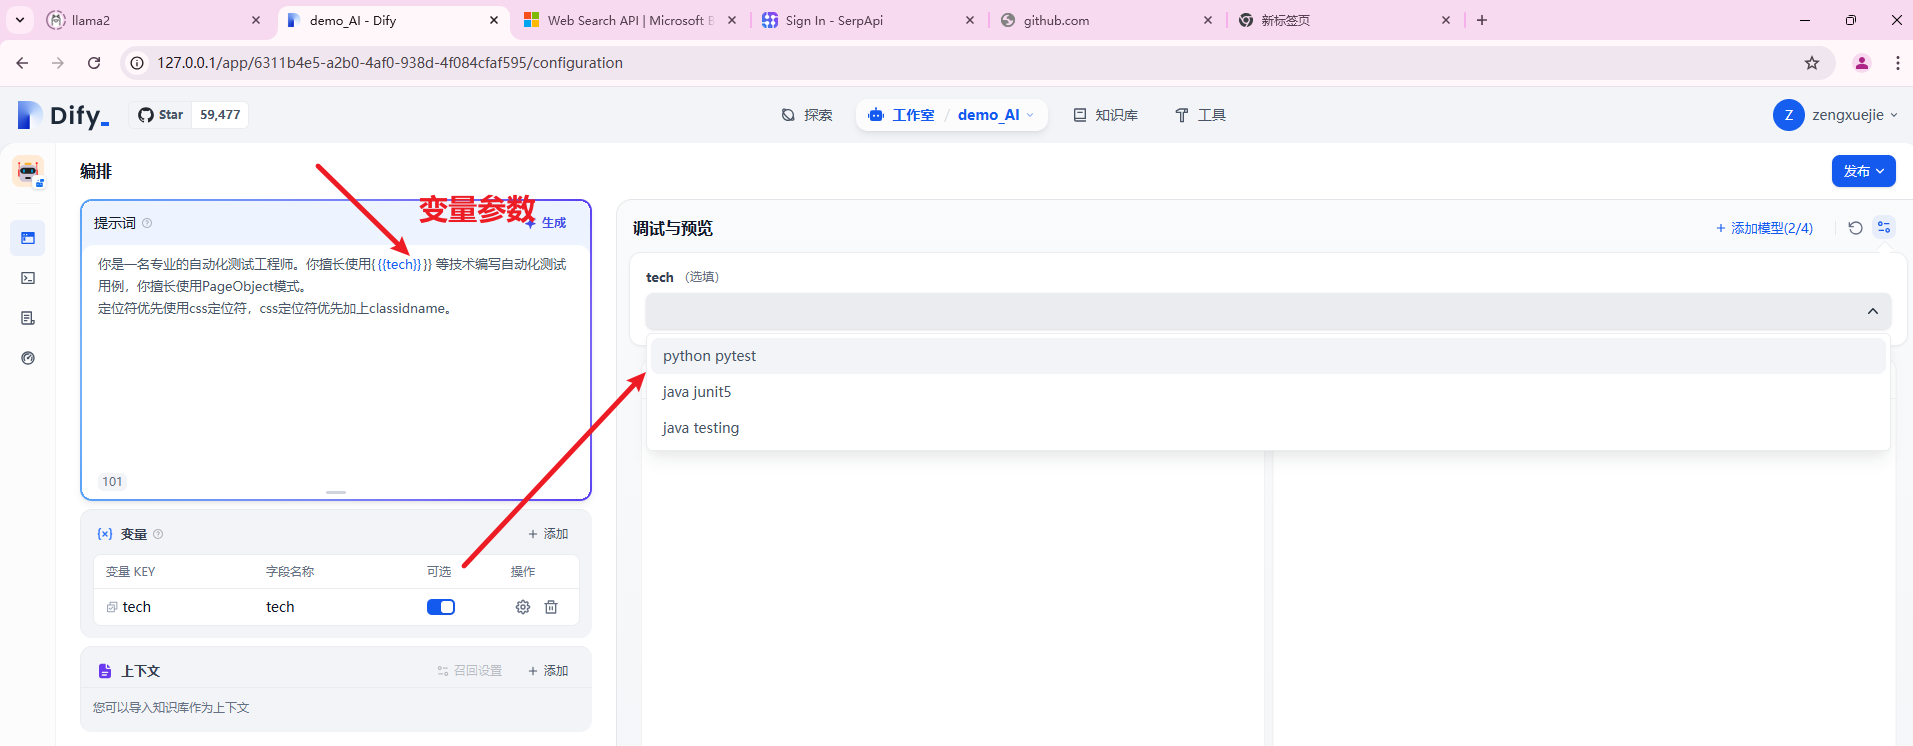Open the API access terminal sidebar icon
The height and width of the screenshot is (746, 1913).
coord(28,278)
